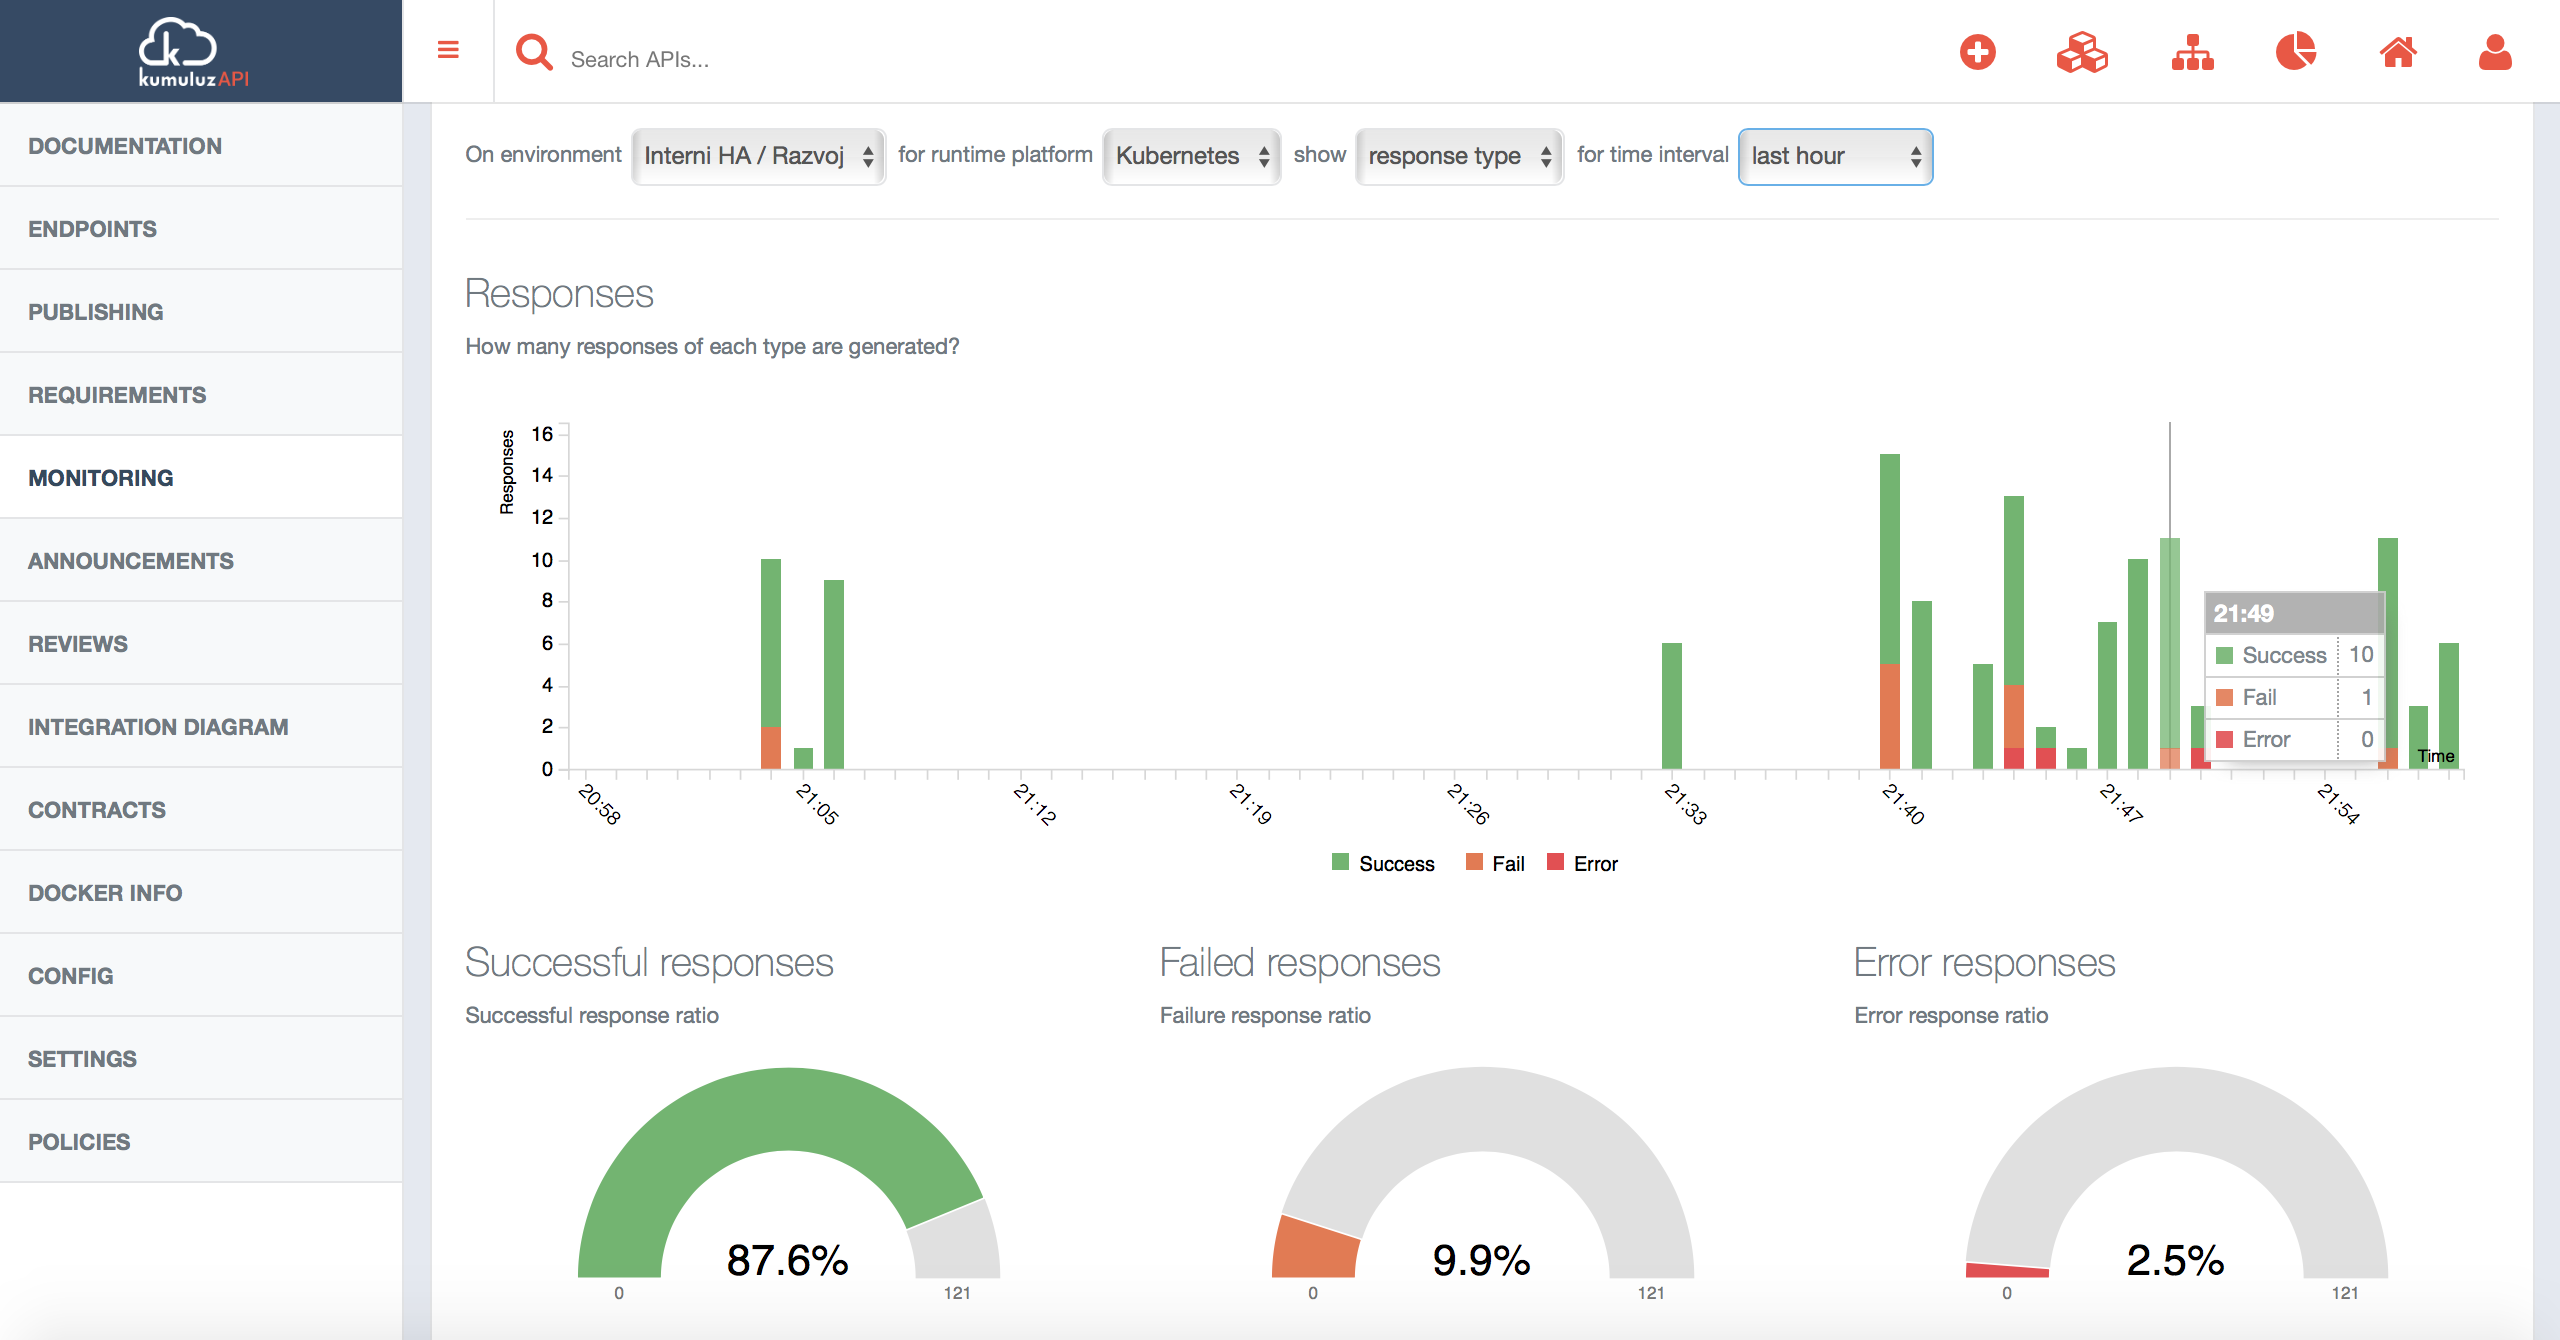
Task: Switch to the ENDPOINTS section
Action: 92,228
